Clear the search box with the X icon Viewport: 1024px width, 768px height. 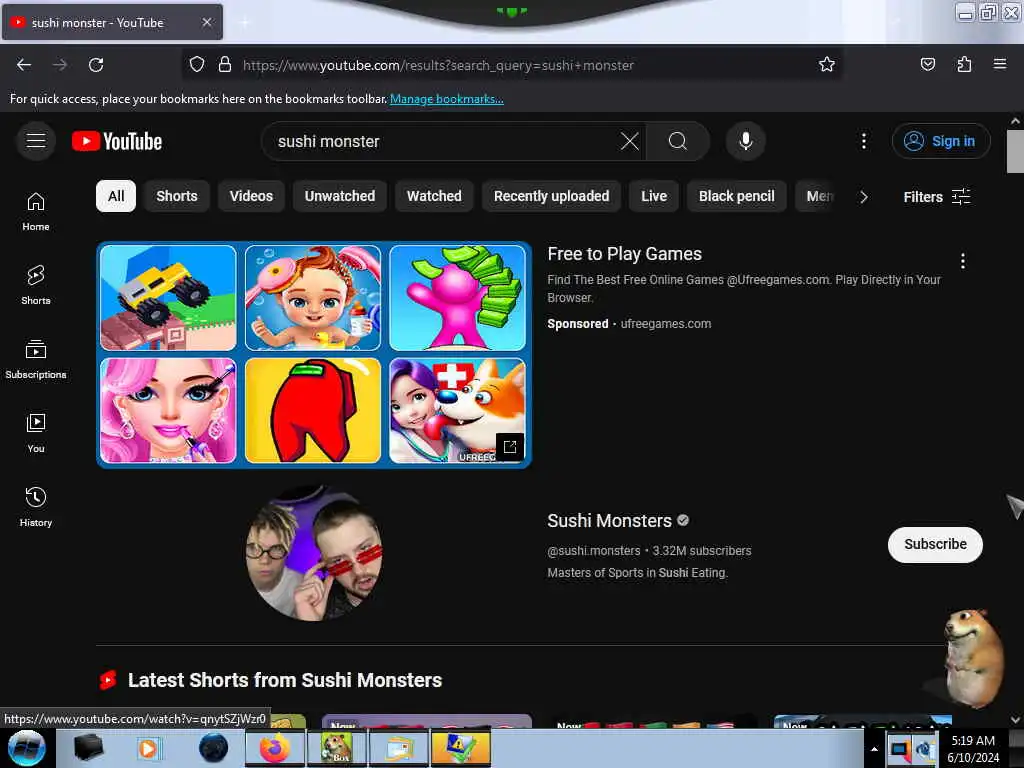click(630, 141)
